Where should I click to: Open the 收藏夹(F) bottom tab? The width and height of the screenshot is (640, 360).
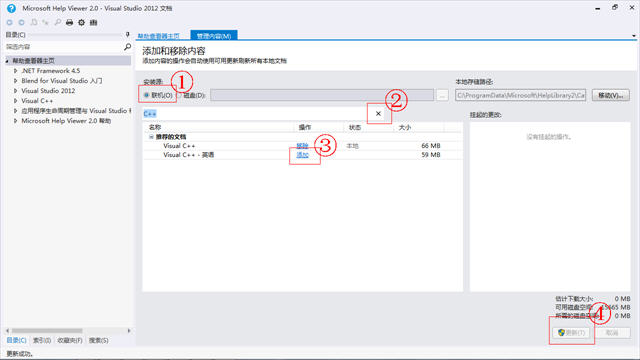click(70, 340)
